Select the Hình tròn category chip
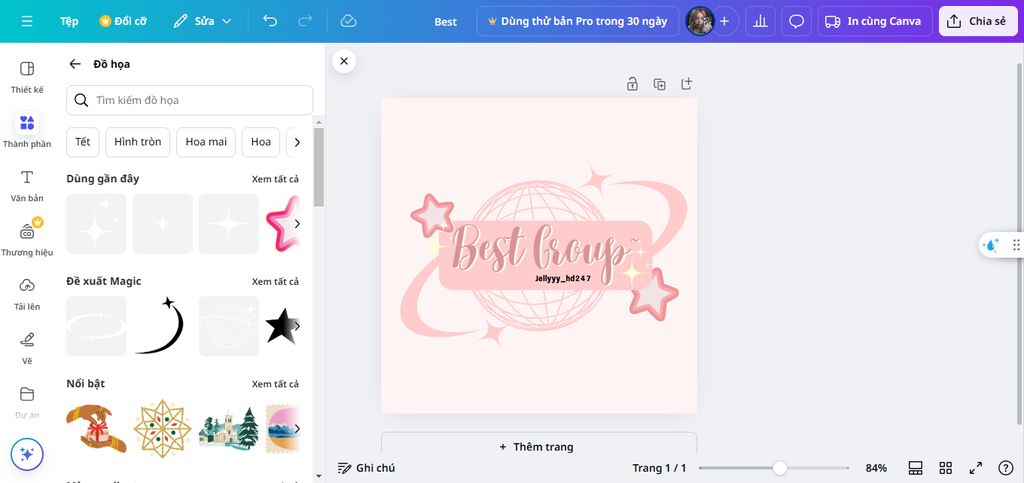1024x483 pixels. pyautogui.click(x=138, y=142)
